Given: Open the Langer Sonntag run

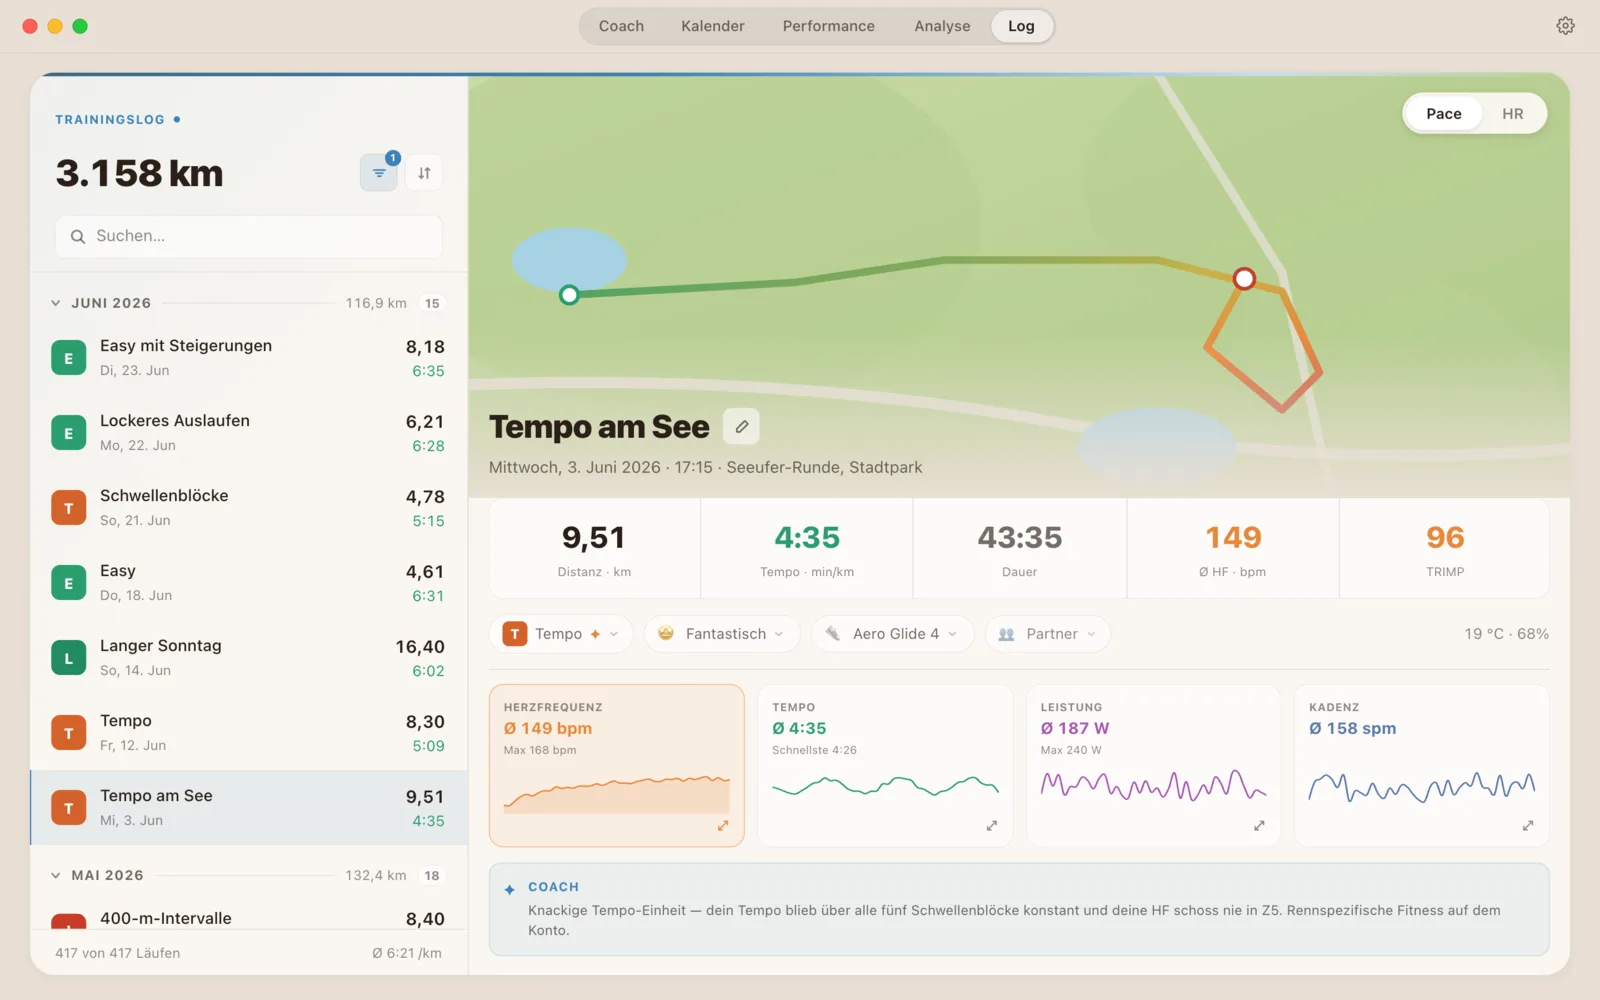Looking at the screenshot, I should tap(249, 658).
